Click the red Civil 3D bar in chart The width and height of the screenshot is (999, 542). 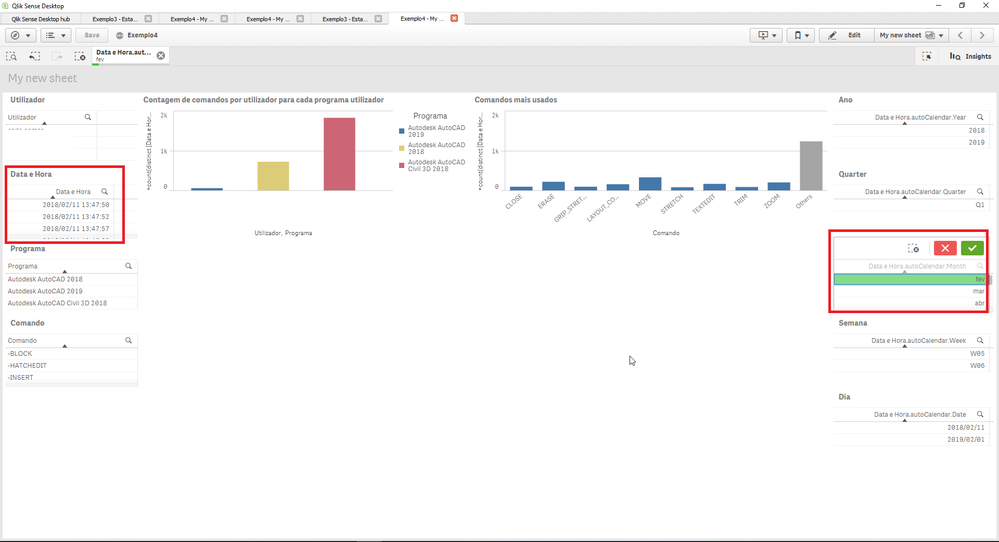pyautogui.click(x=339, y=154)
